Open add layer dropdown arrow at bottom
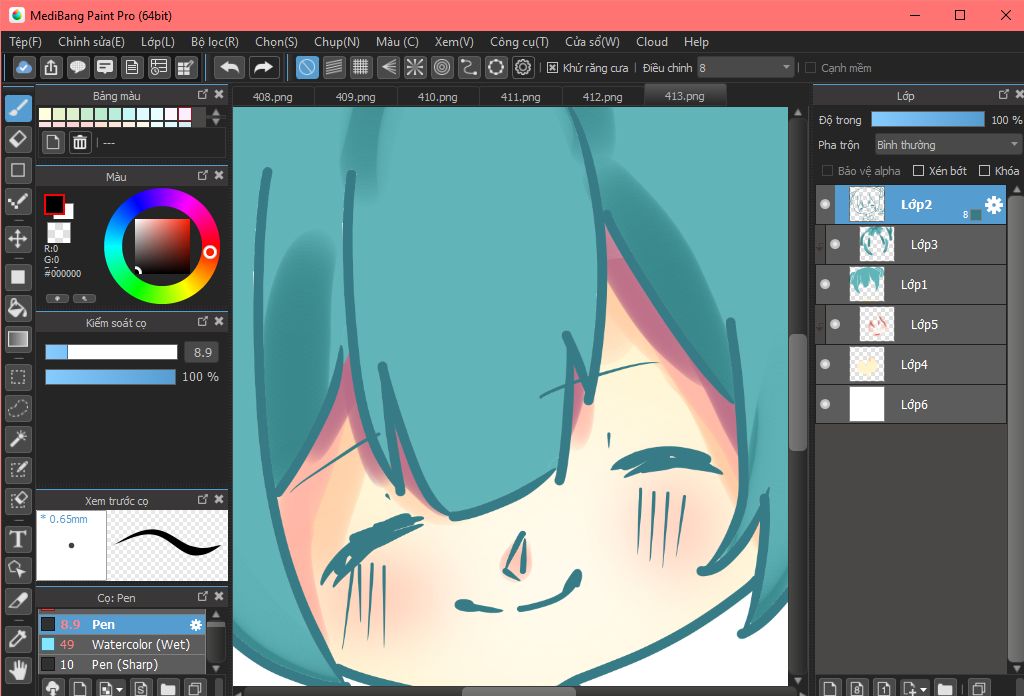 (923, 689)
